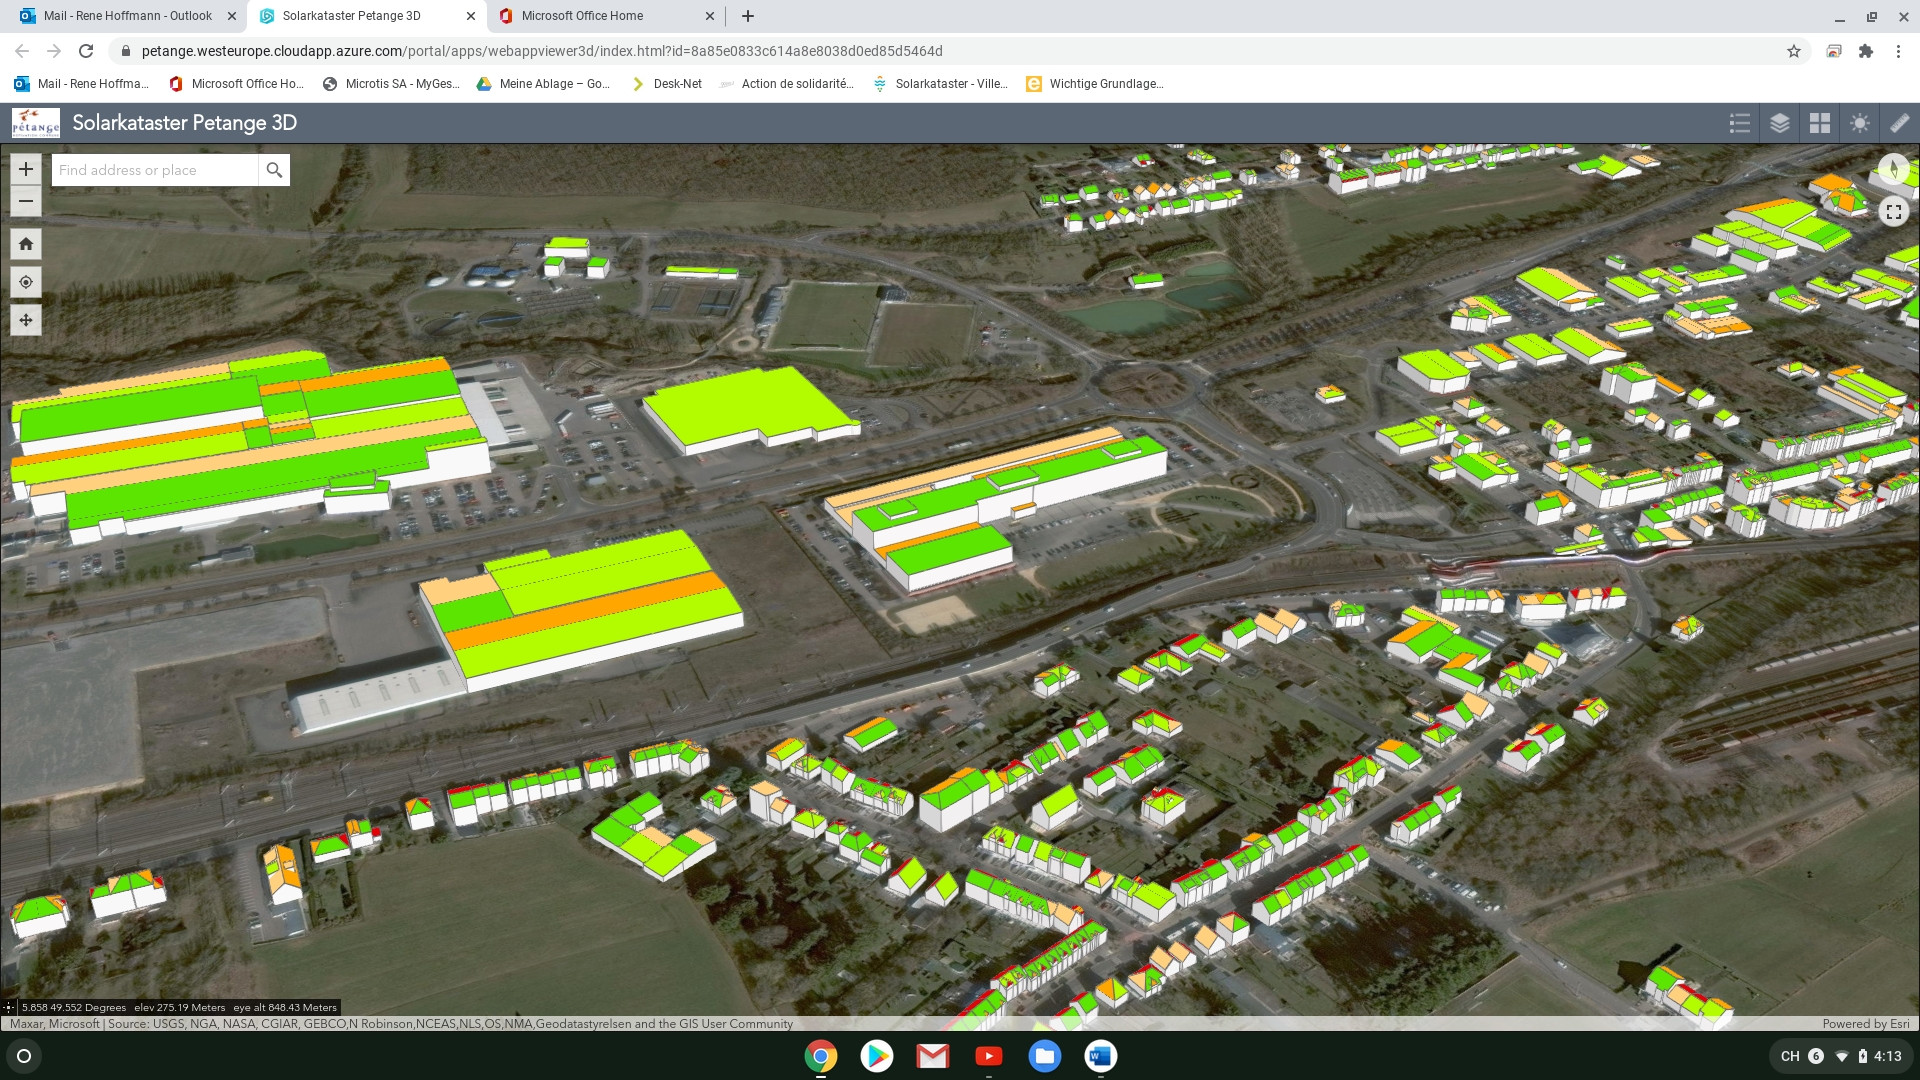This screenshot has width=1920, height=1080.
Task: Open Meine Ablage Google Drive bookmark
Action: tap(543, 84)
